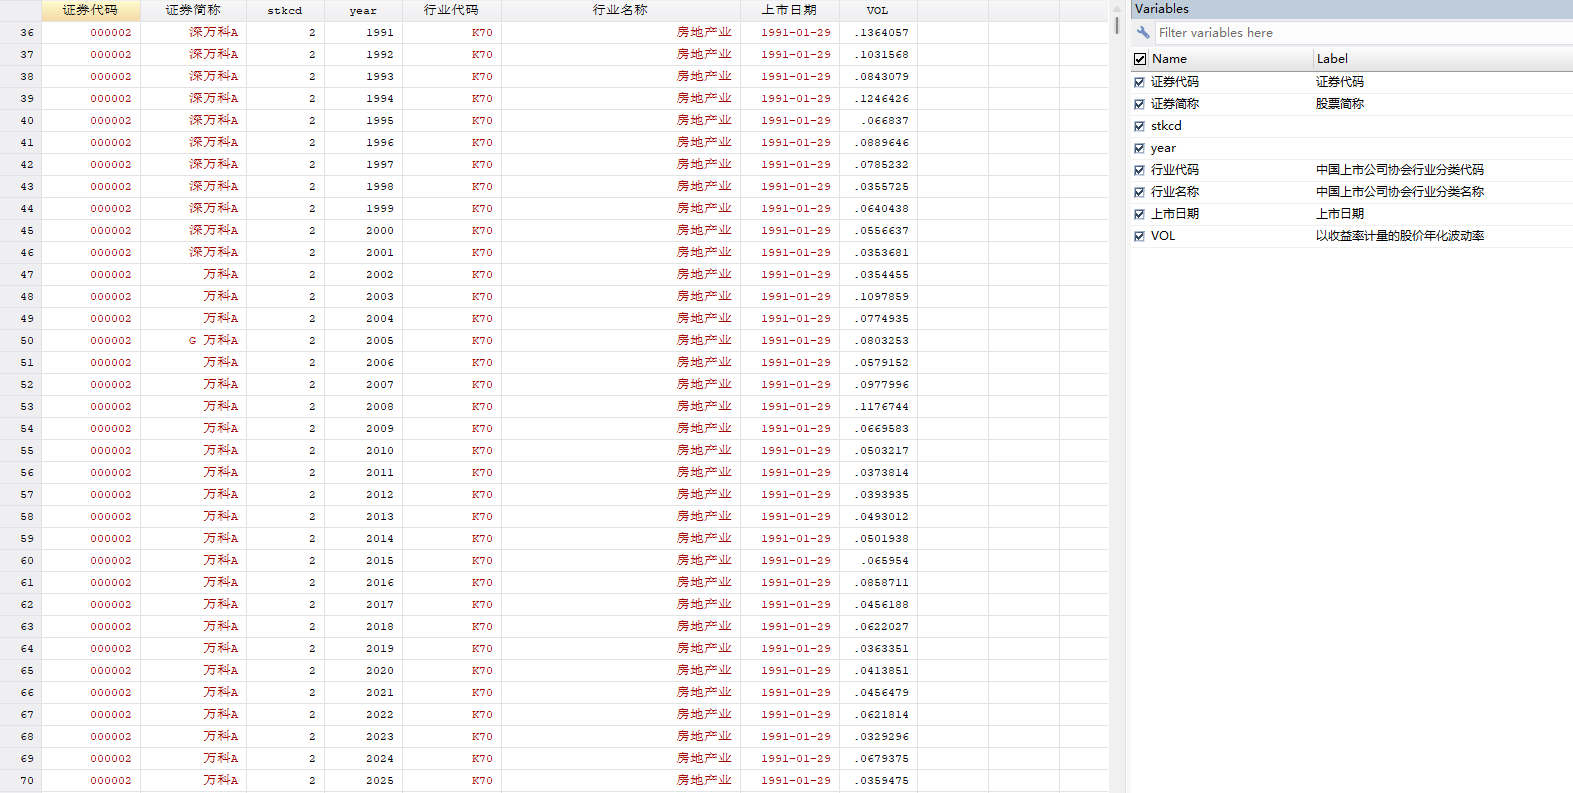Click the VOL cell showing .0977996
Screen dimensions: 1573x793
[x=877, y=385]
